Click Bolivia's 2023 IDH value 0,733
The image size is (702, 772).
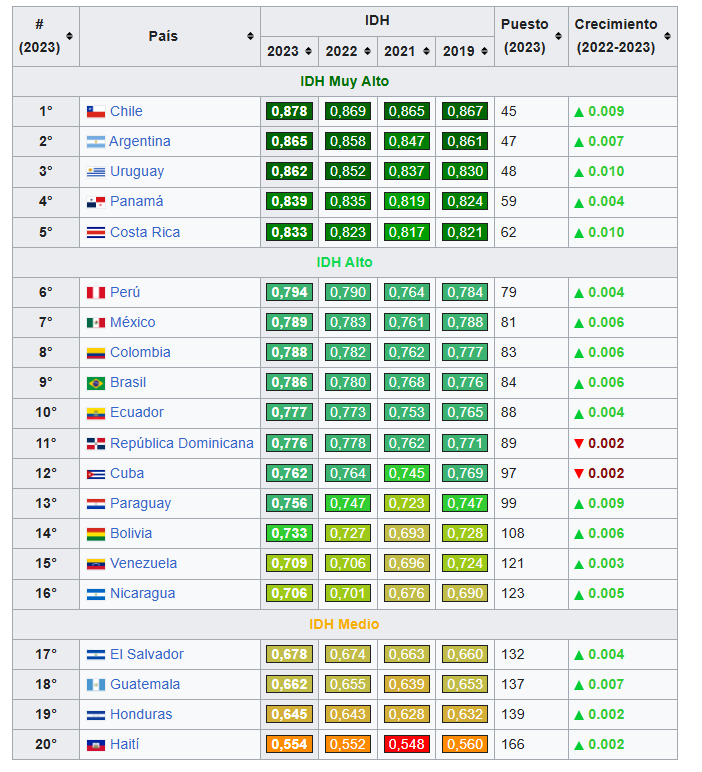click(x=289, y=534)
